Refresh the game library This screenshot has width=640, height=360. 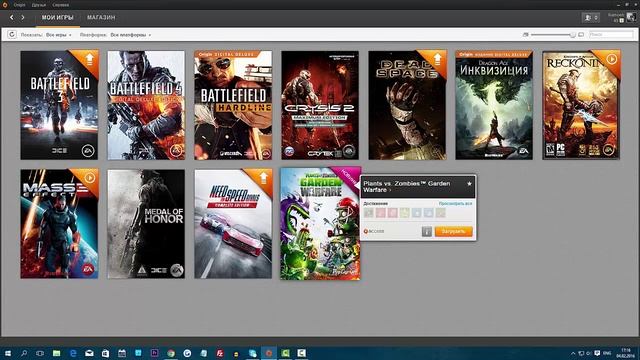pos(12,35)
